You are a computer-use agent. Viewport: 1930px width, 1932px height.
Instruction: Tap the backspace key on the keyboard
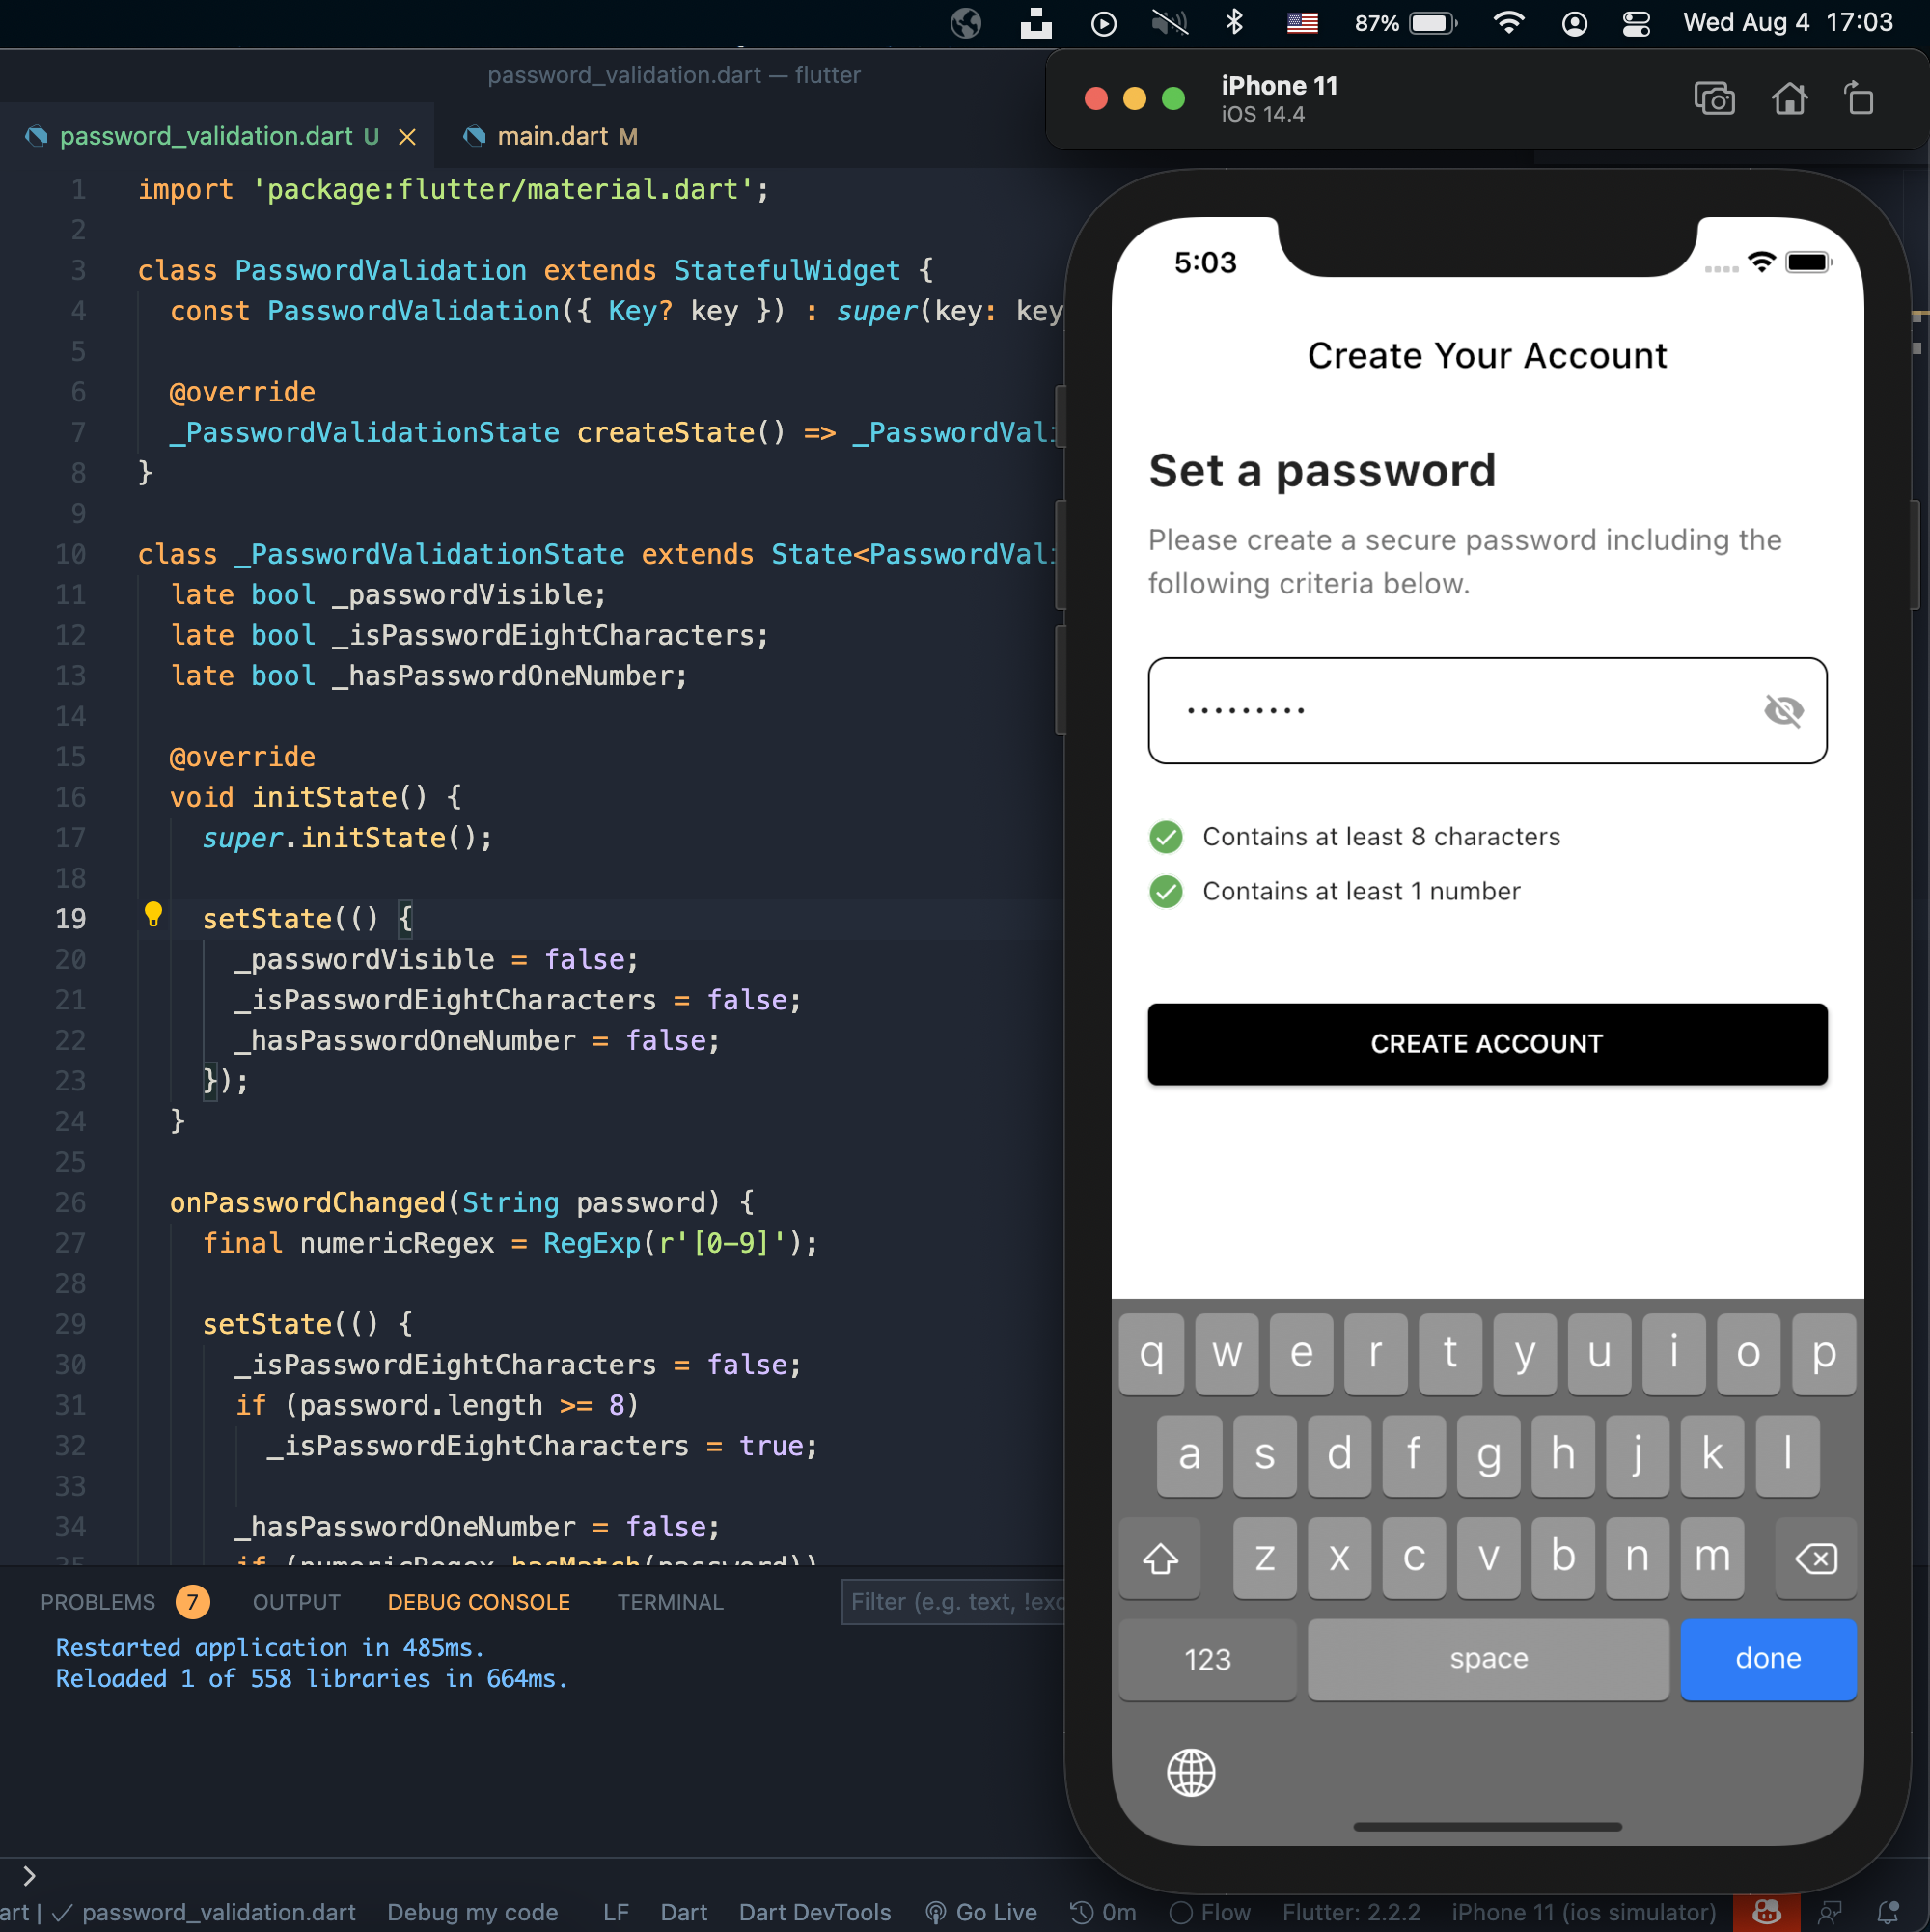click(x=1815, y=1557)
